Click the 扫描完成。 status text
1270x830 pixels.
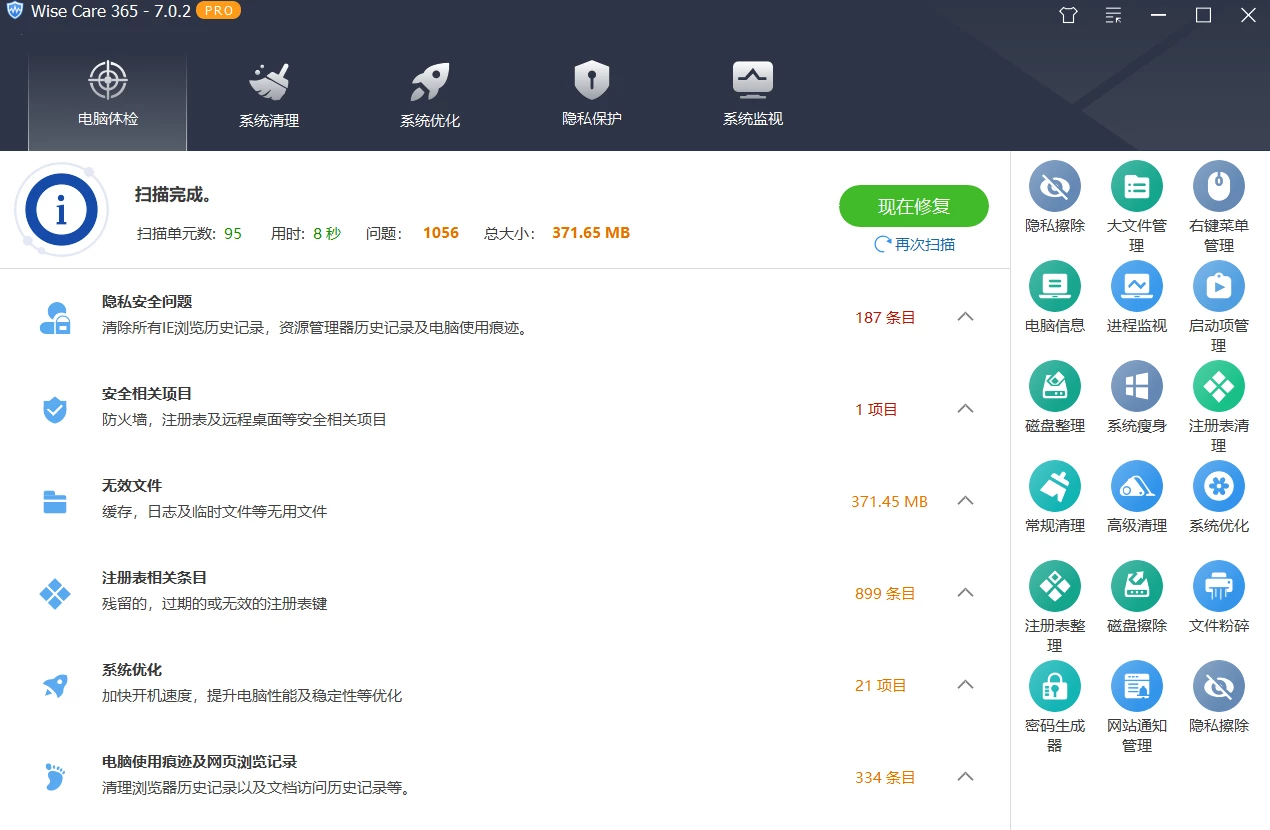[x=173, y=194]
